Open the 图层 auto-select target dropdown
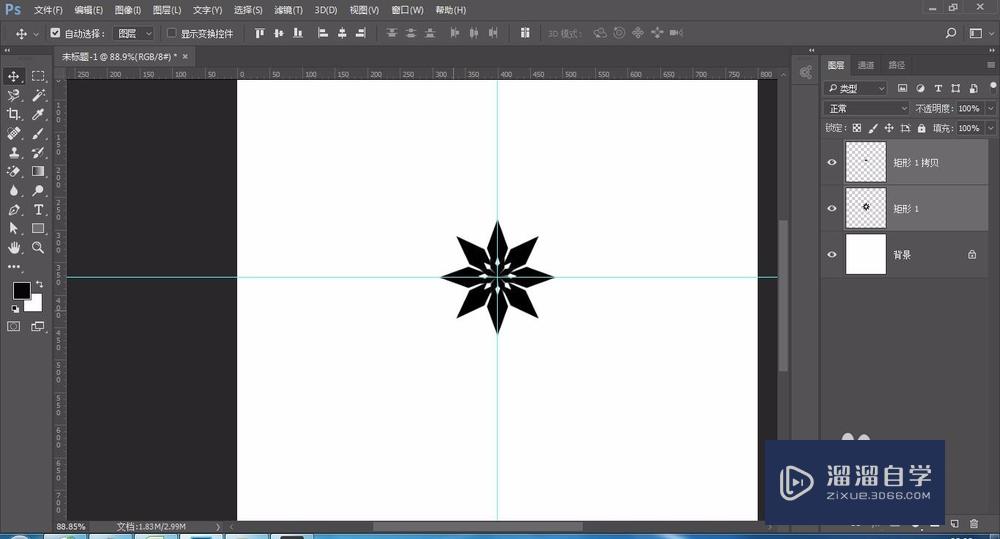The height and width of the screenshot is (539, 1000). click(x=134, y=33)
